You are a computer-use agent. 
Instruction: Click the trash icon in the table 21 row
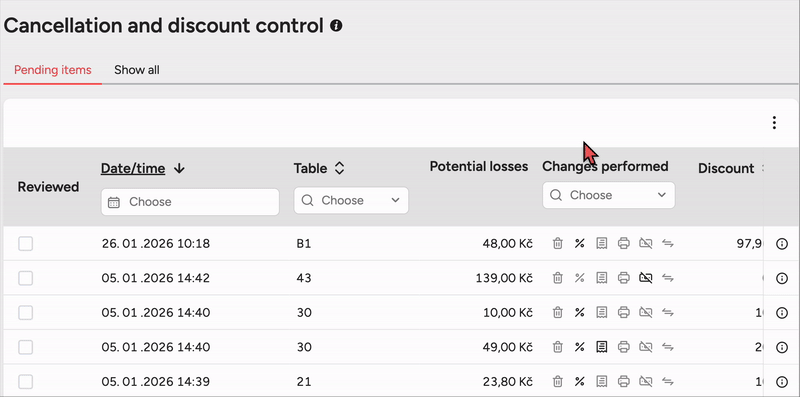(558, 381)
